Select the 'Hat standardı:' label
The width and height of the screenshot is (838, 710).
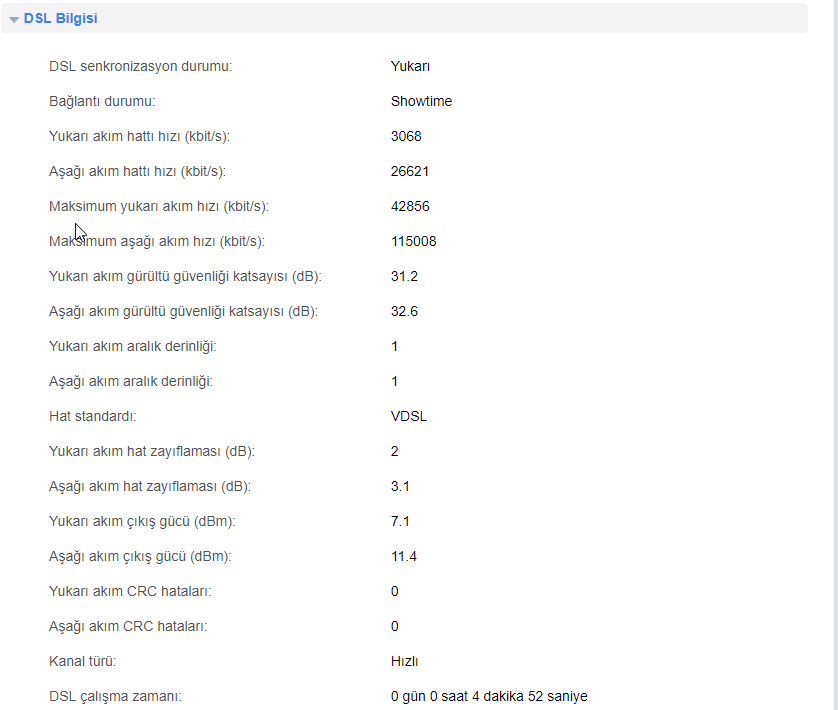point(92,416)
